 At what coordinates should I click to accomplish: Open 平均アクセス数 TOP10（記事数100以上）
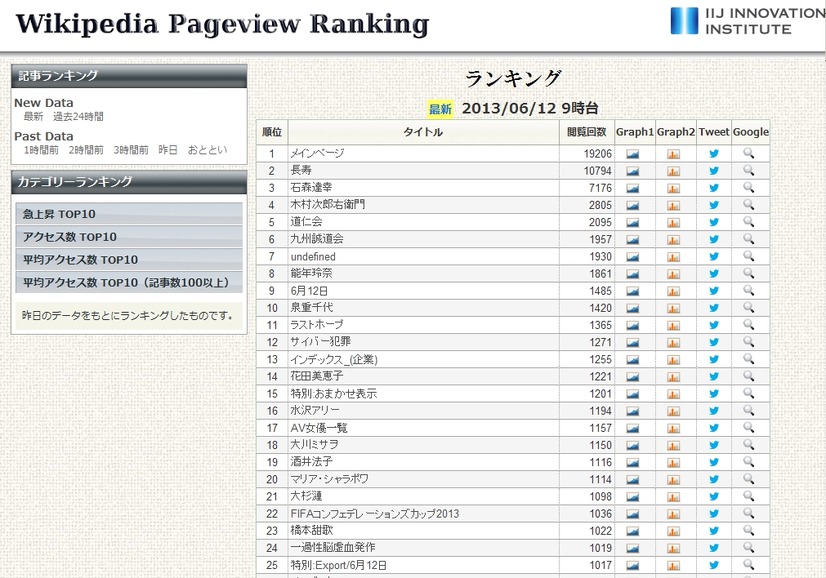point(129,282)
